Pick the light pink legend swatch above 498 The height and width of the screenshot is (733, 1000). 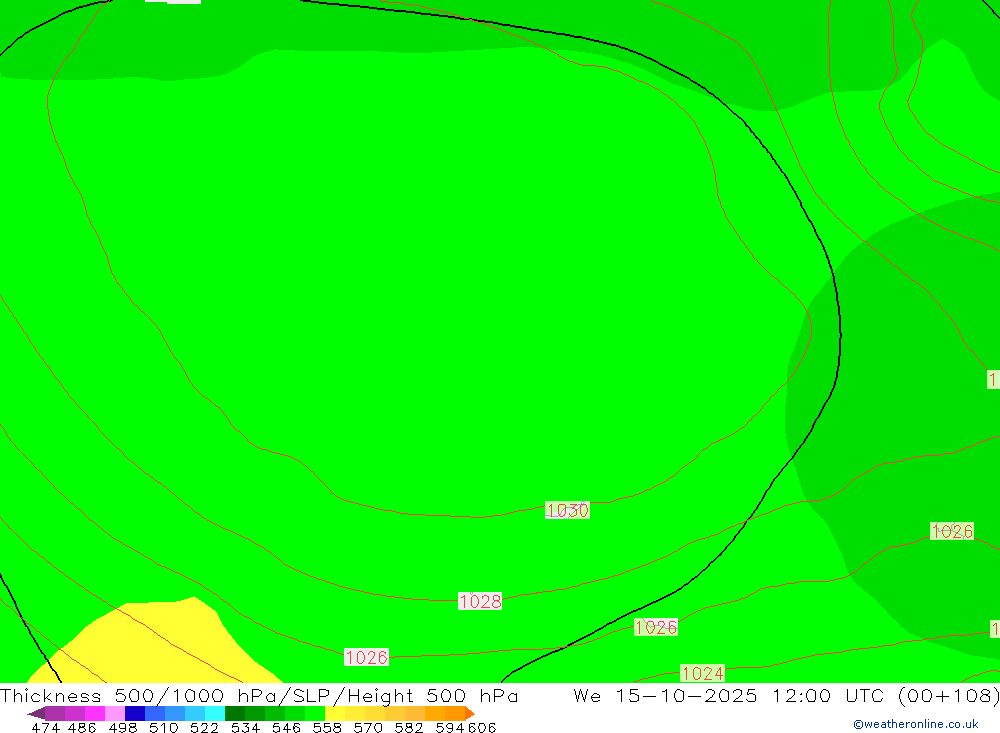pyautogui.click(x=115, y=713)
